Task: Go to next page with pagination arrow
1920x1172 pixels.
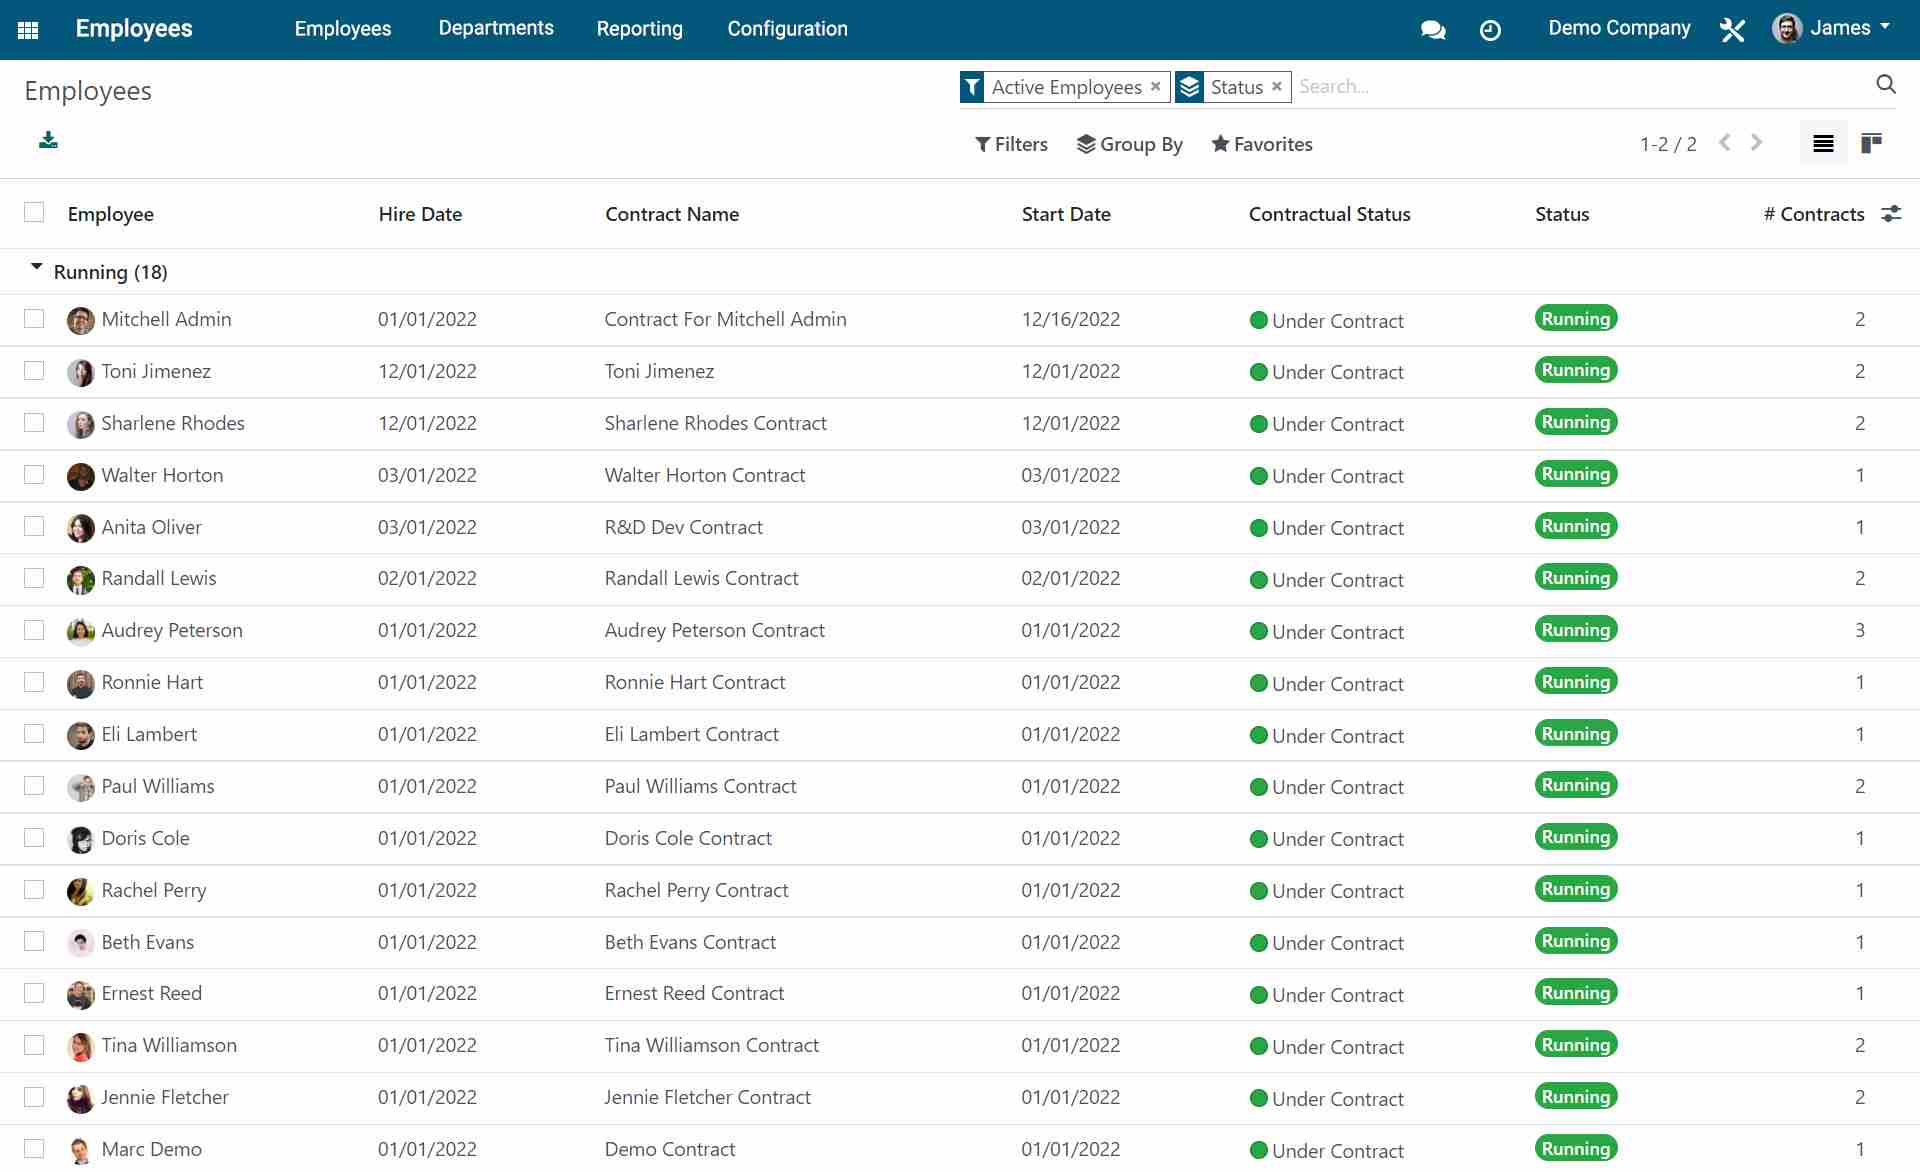Action: [x=1757, y=142]
